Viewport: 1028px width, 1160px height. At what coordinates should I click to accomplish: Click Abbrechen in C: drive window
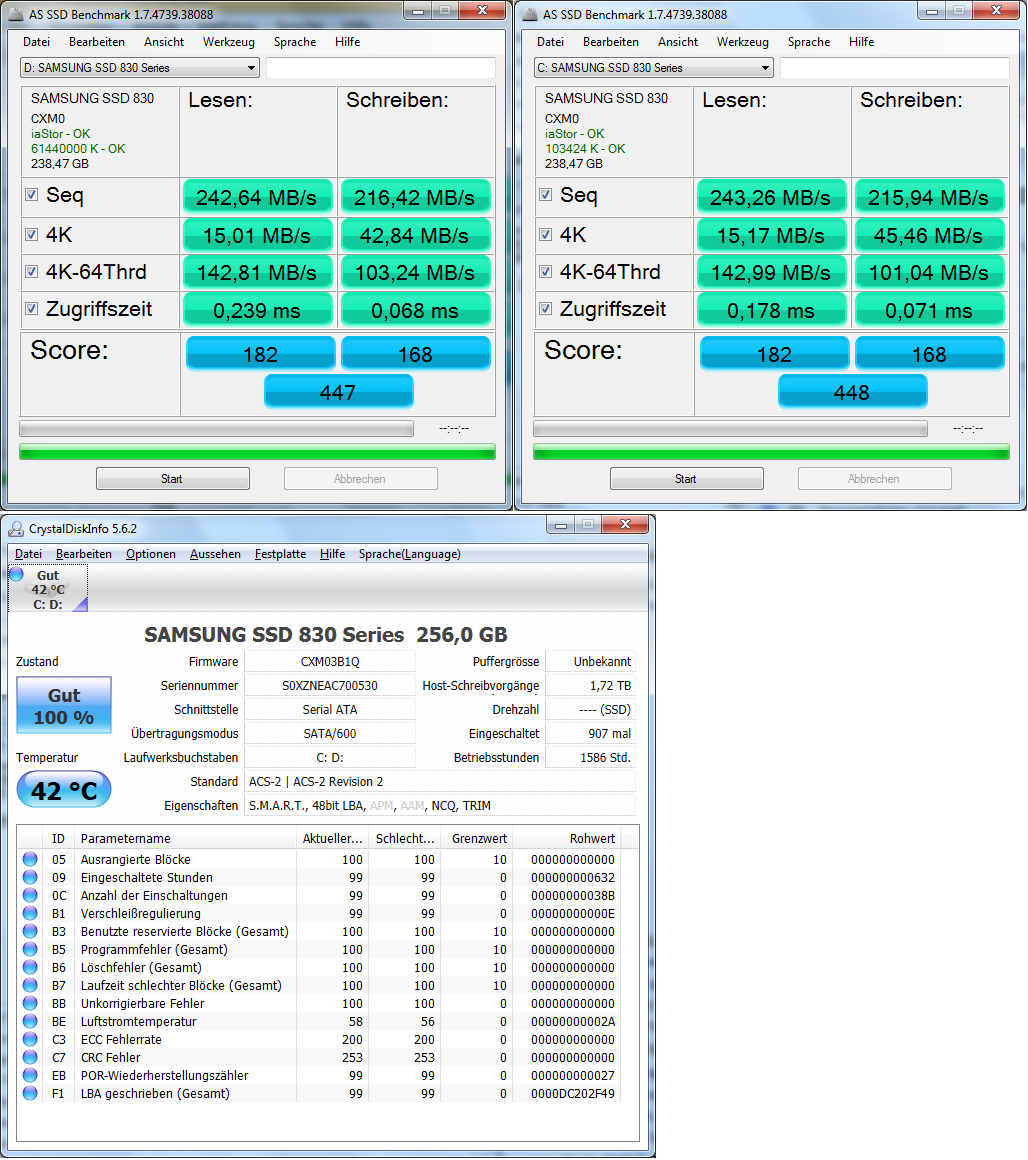(874, 479)
